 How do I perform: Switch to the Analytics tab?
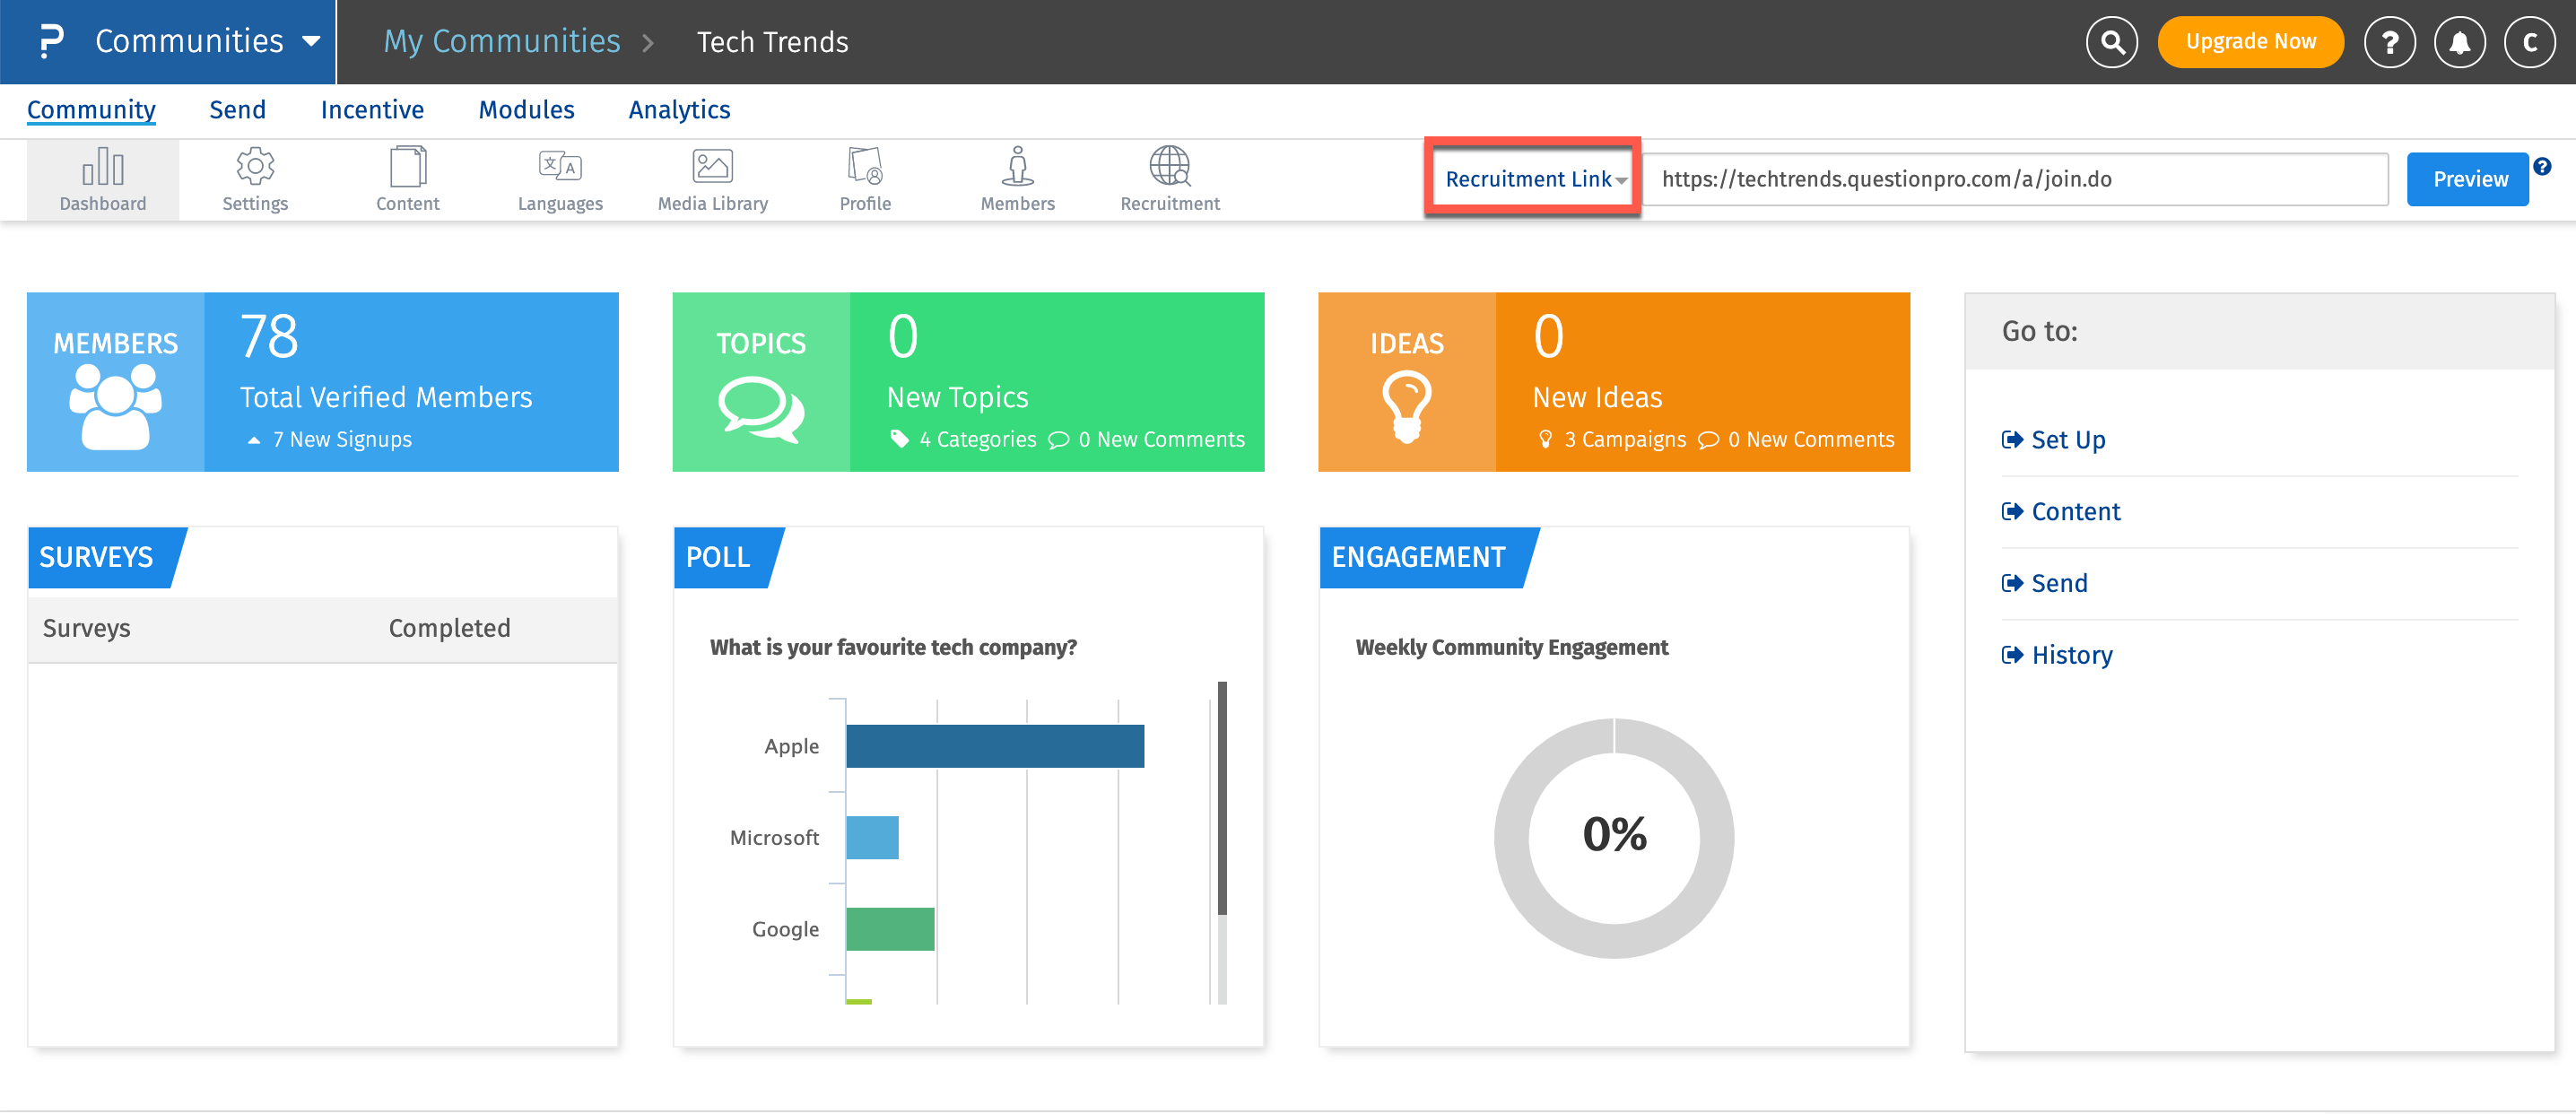[679, 110]
